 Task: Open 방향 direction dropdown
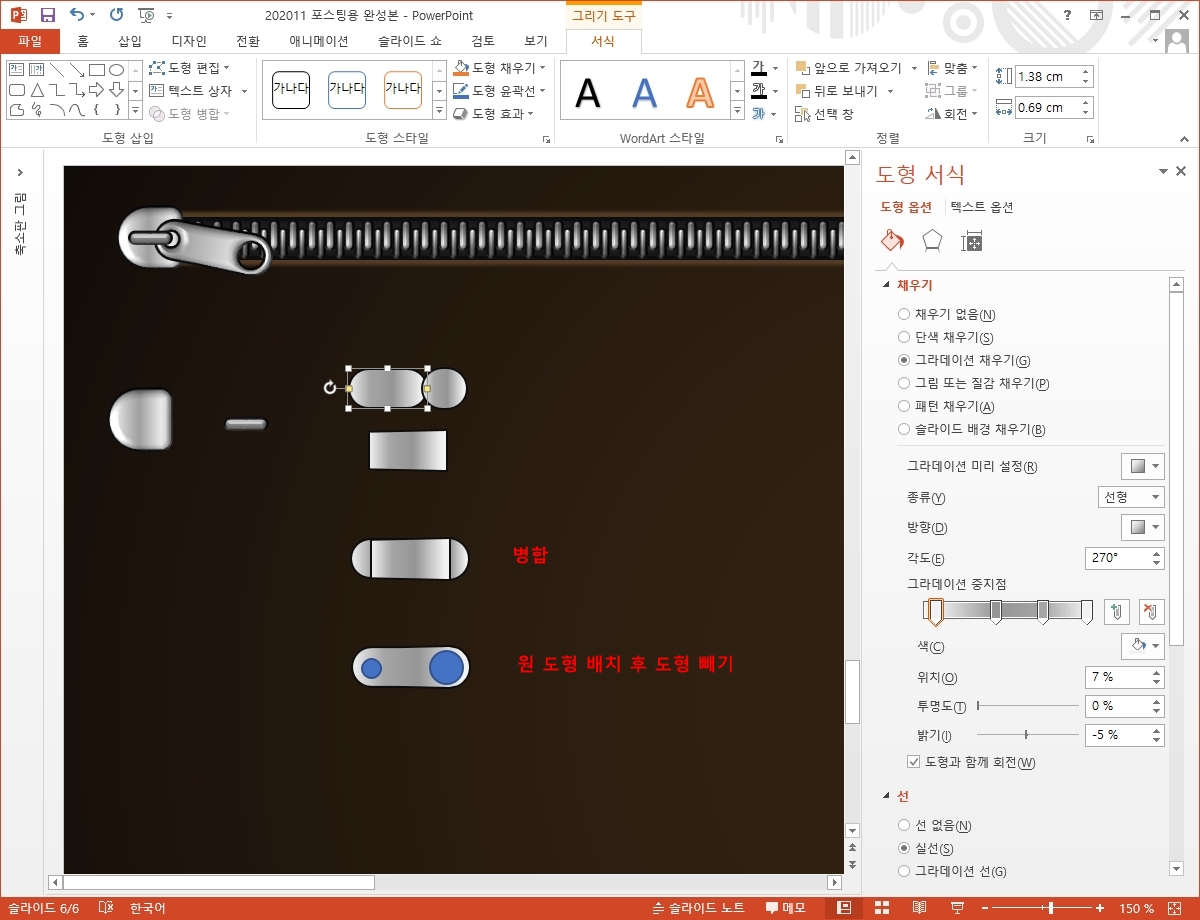1142,527
